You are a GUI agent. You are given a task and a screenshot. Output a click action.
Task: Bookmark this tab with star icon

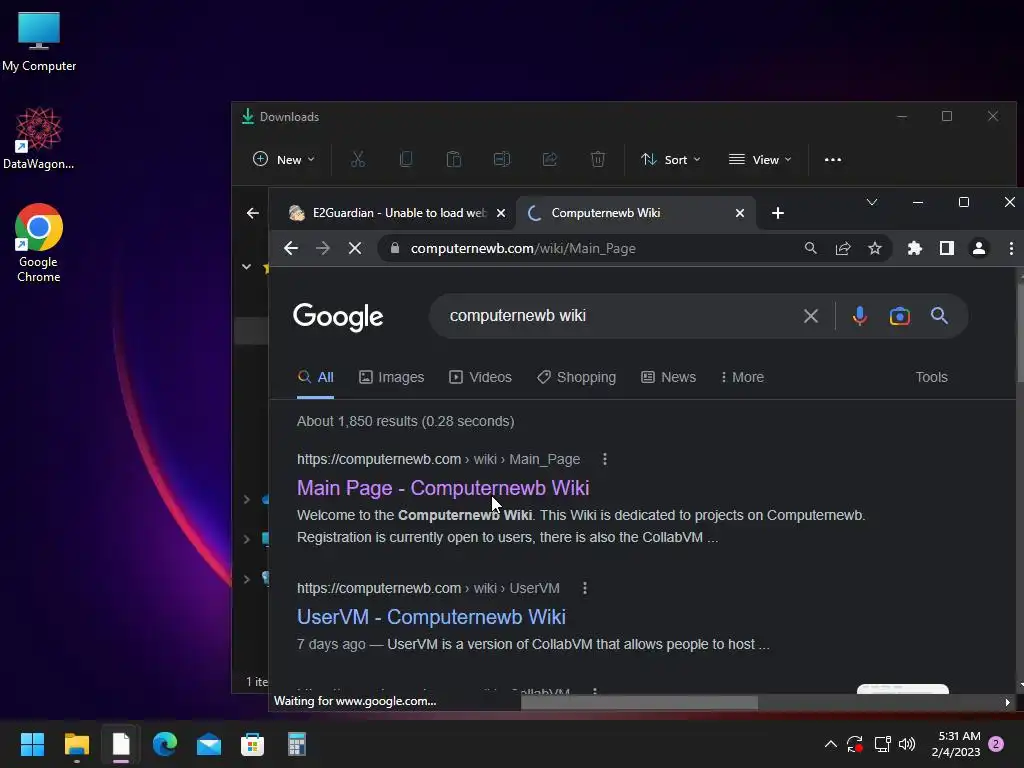874,248
